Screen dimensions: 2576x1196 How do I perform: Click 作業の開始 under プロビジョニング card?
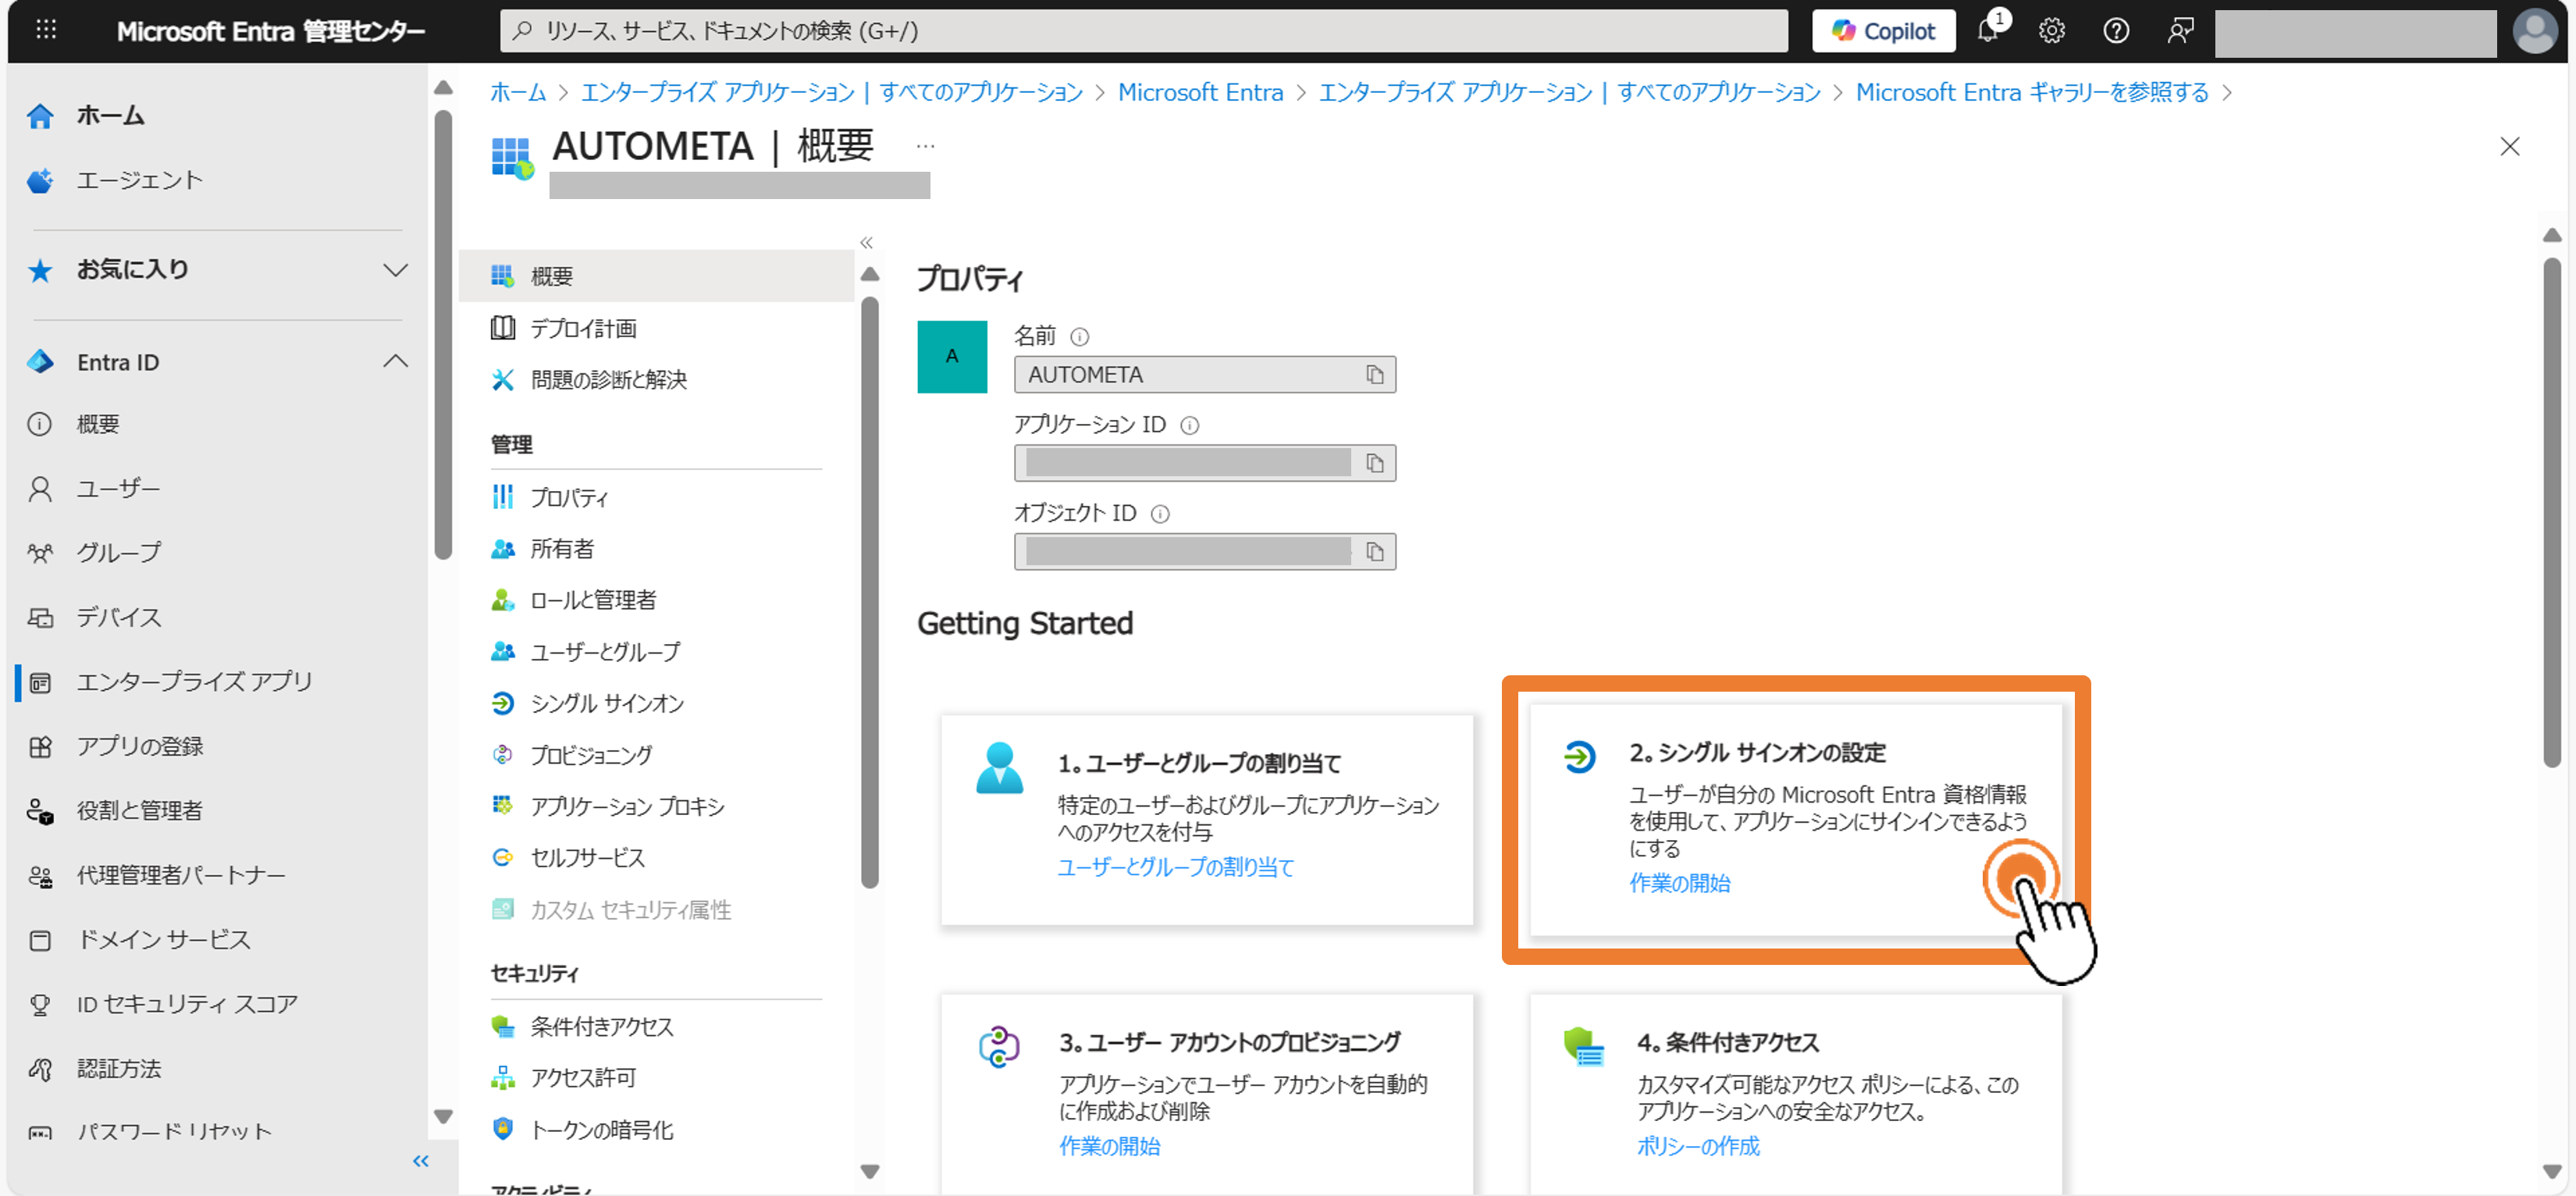1110,1147
